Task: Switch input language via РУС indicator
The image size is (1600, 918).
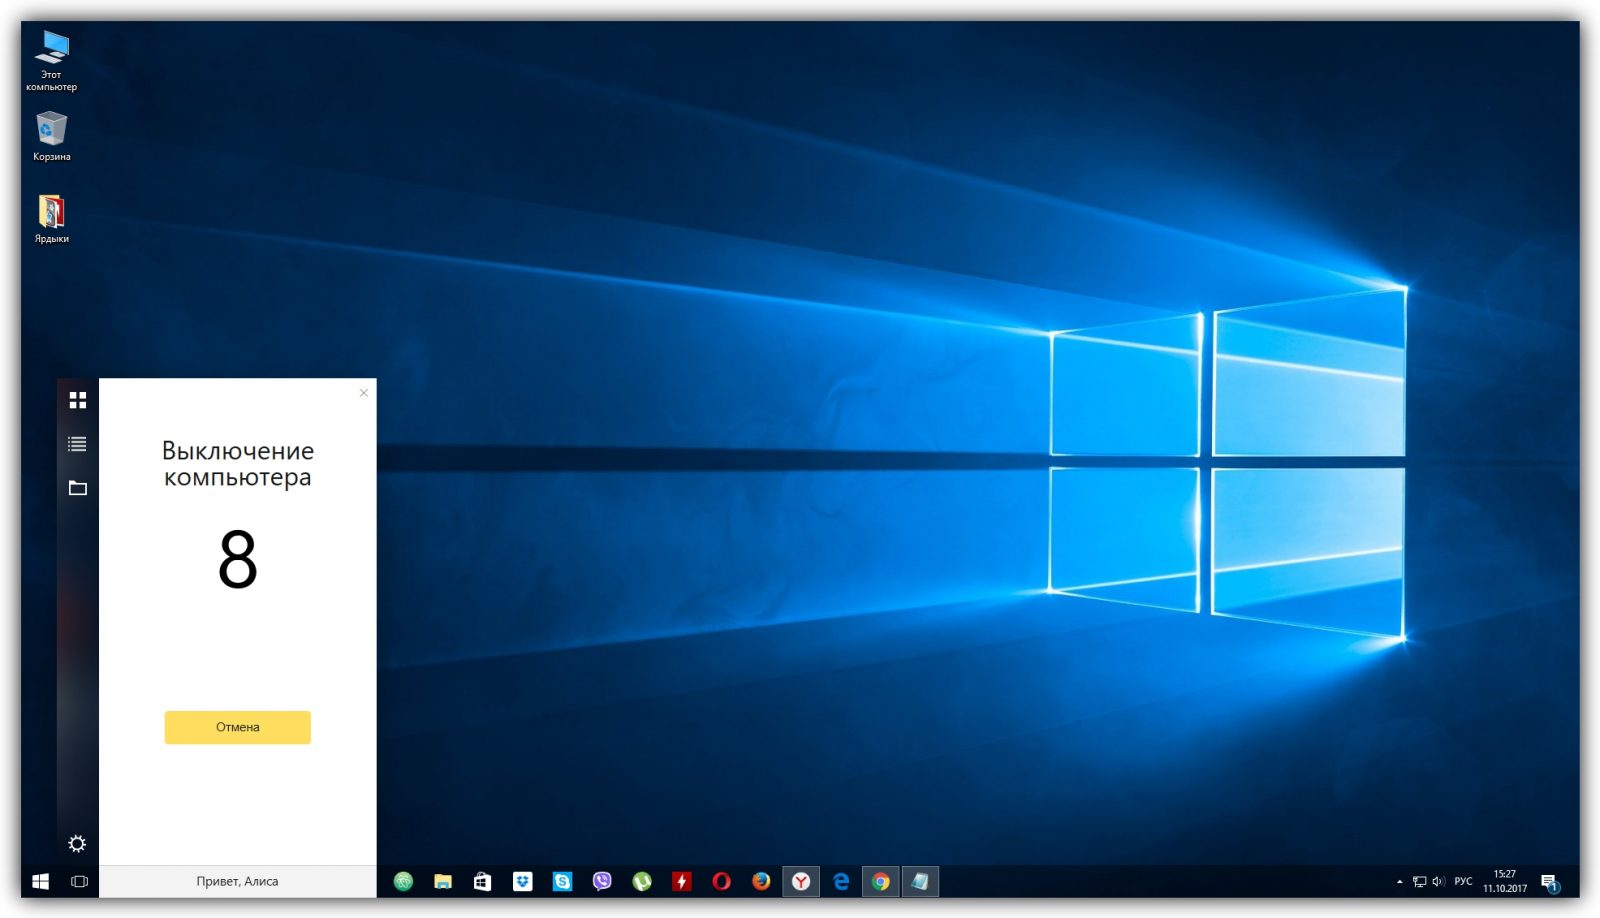Action: 1463,881
